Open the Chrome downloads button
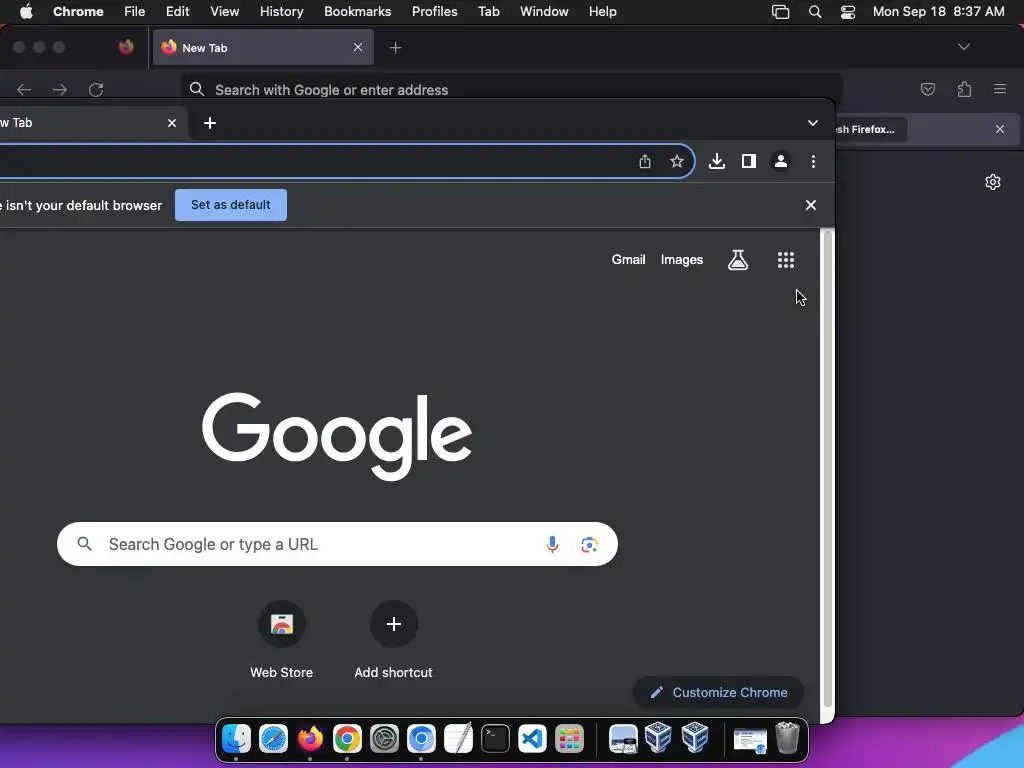 coord(716,161)
